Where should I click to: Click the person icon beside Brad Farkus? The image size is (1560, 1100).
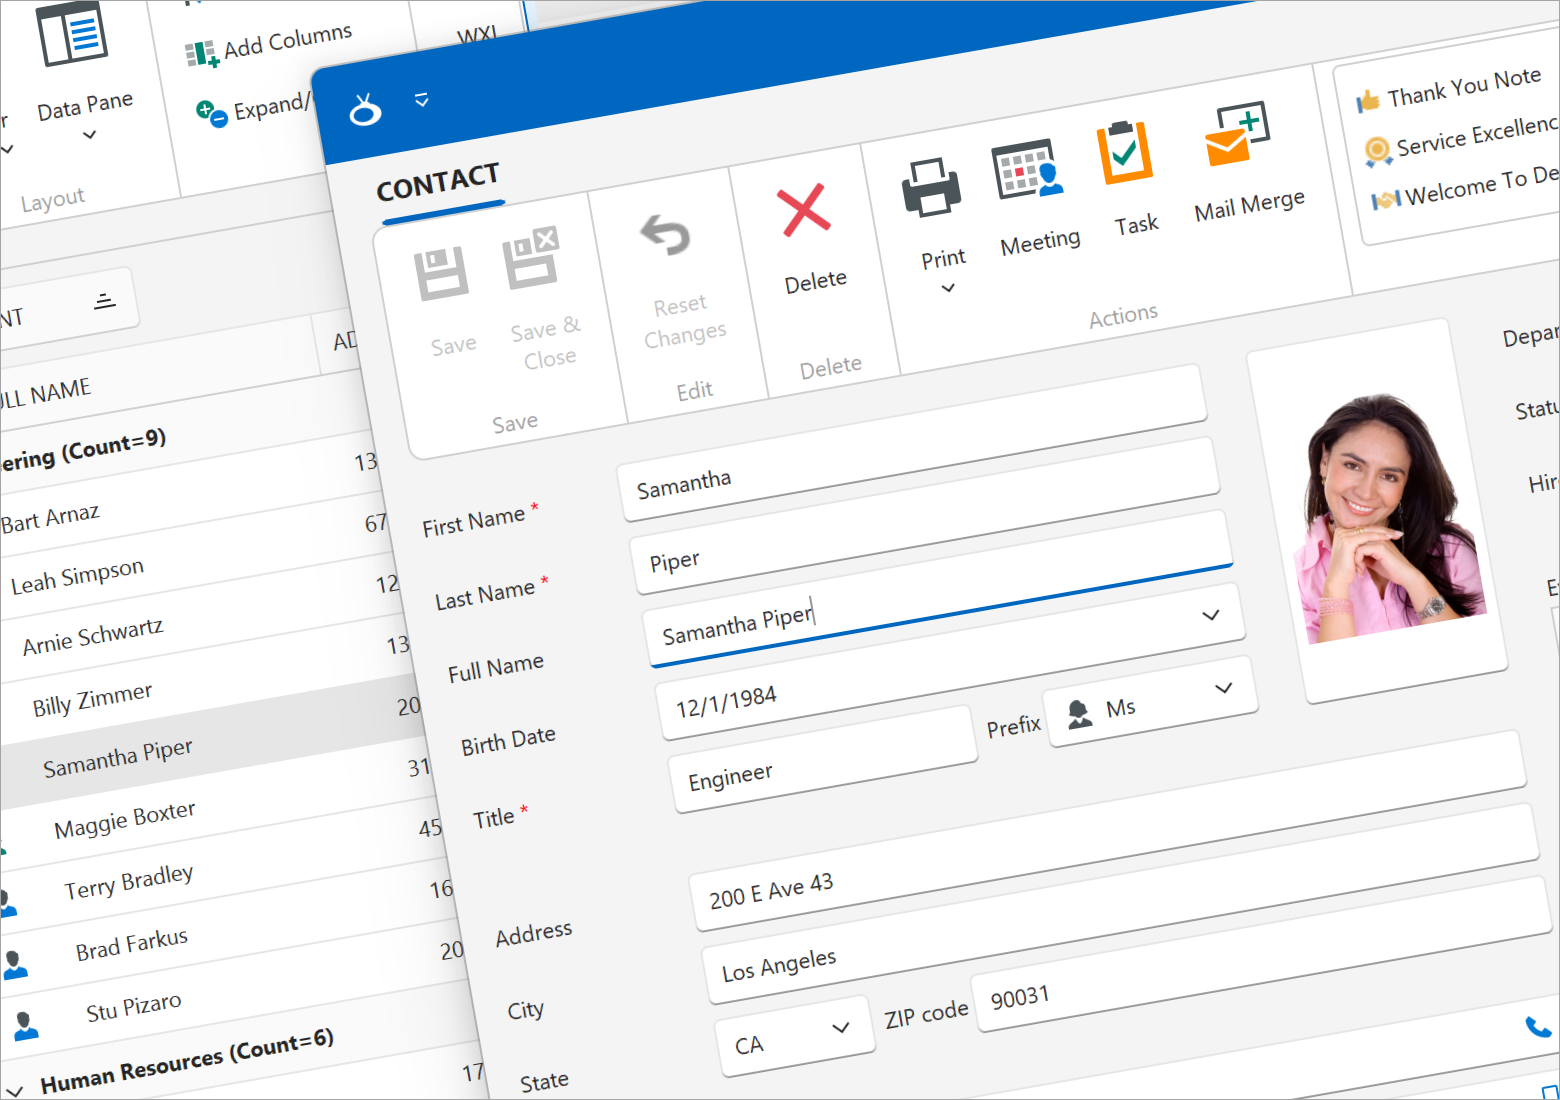pos(14,964)
